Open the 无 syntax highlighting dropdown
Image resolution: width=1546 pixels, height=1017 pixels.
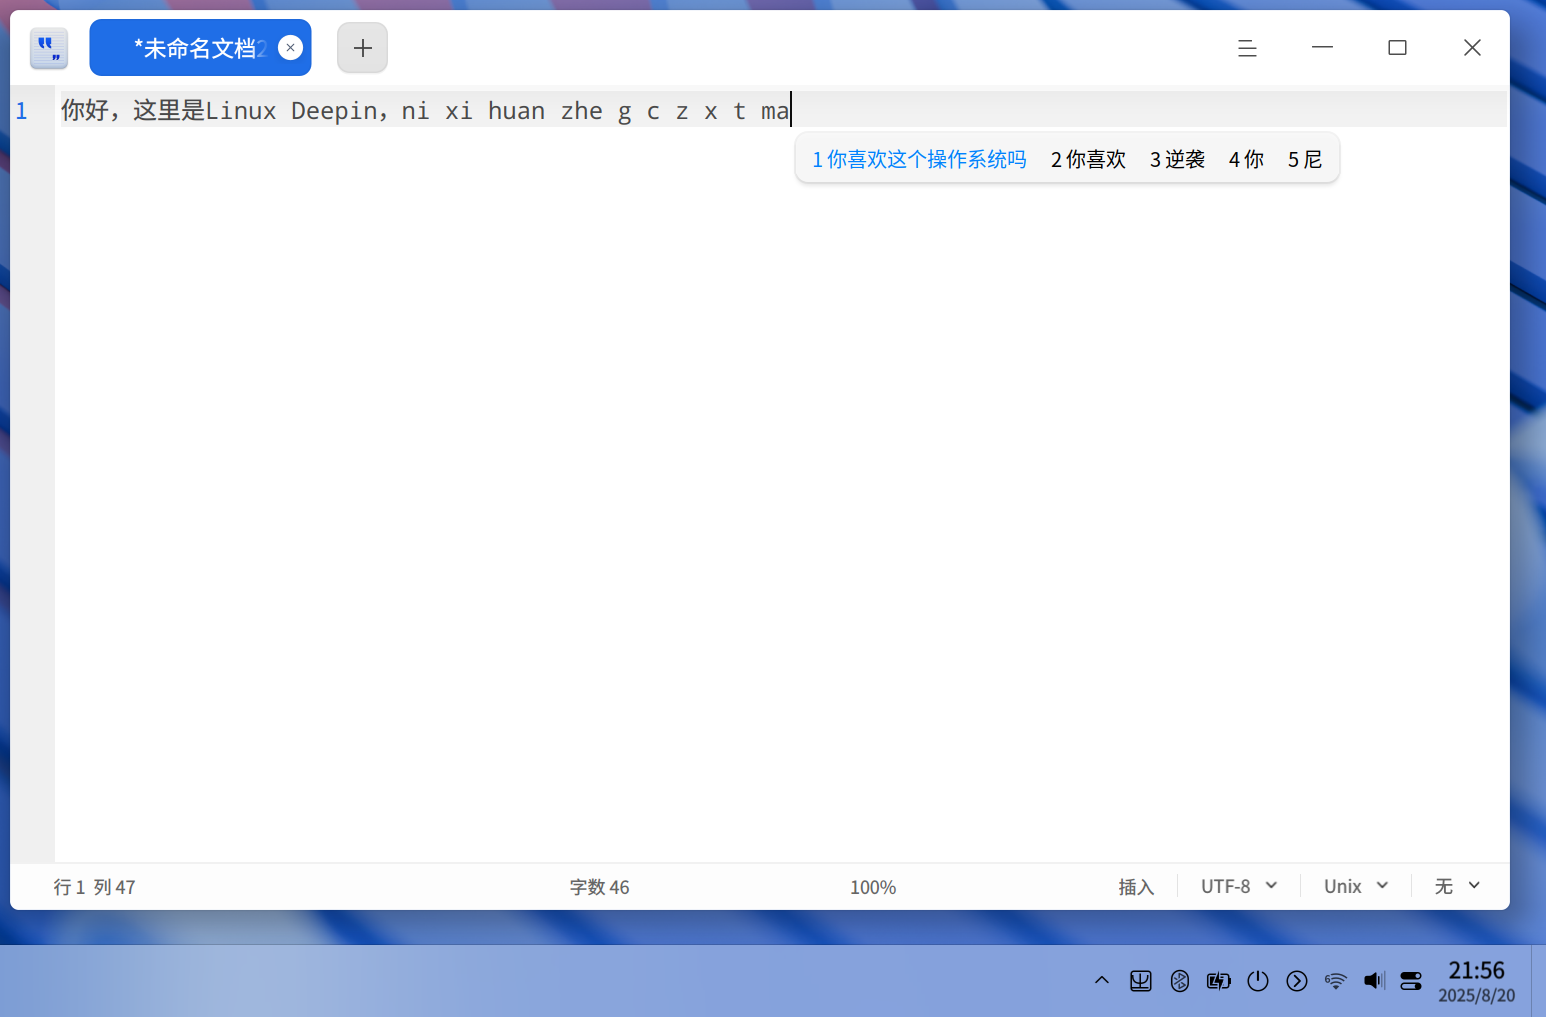coord(1457,886)
